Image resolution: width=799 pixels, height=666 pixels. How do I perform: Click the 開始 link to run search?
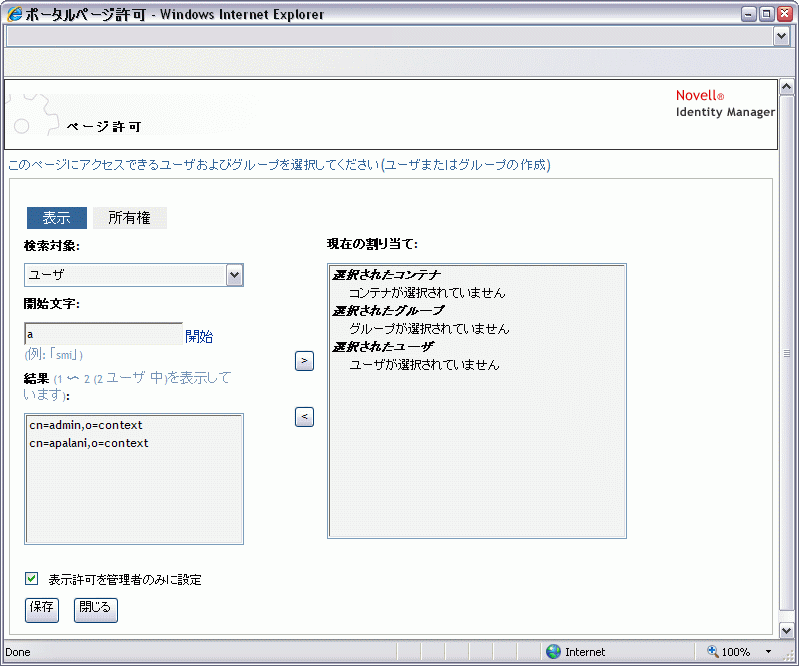[x=199, y=336]
